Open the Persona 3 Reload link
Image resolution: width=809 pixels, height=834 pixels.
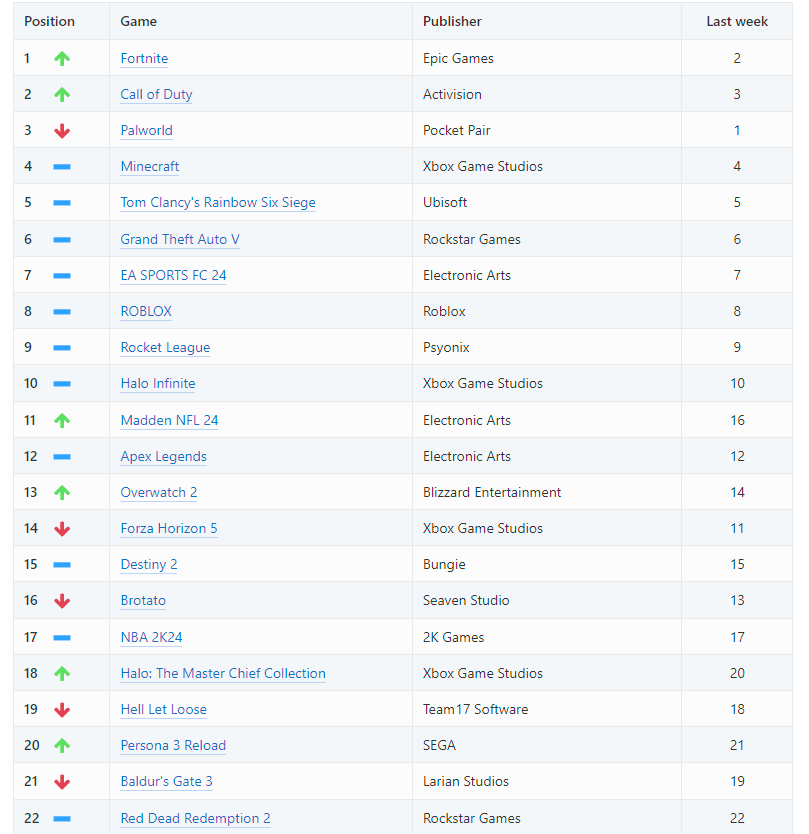click(x=173, y=746)
